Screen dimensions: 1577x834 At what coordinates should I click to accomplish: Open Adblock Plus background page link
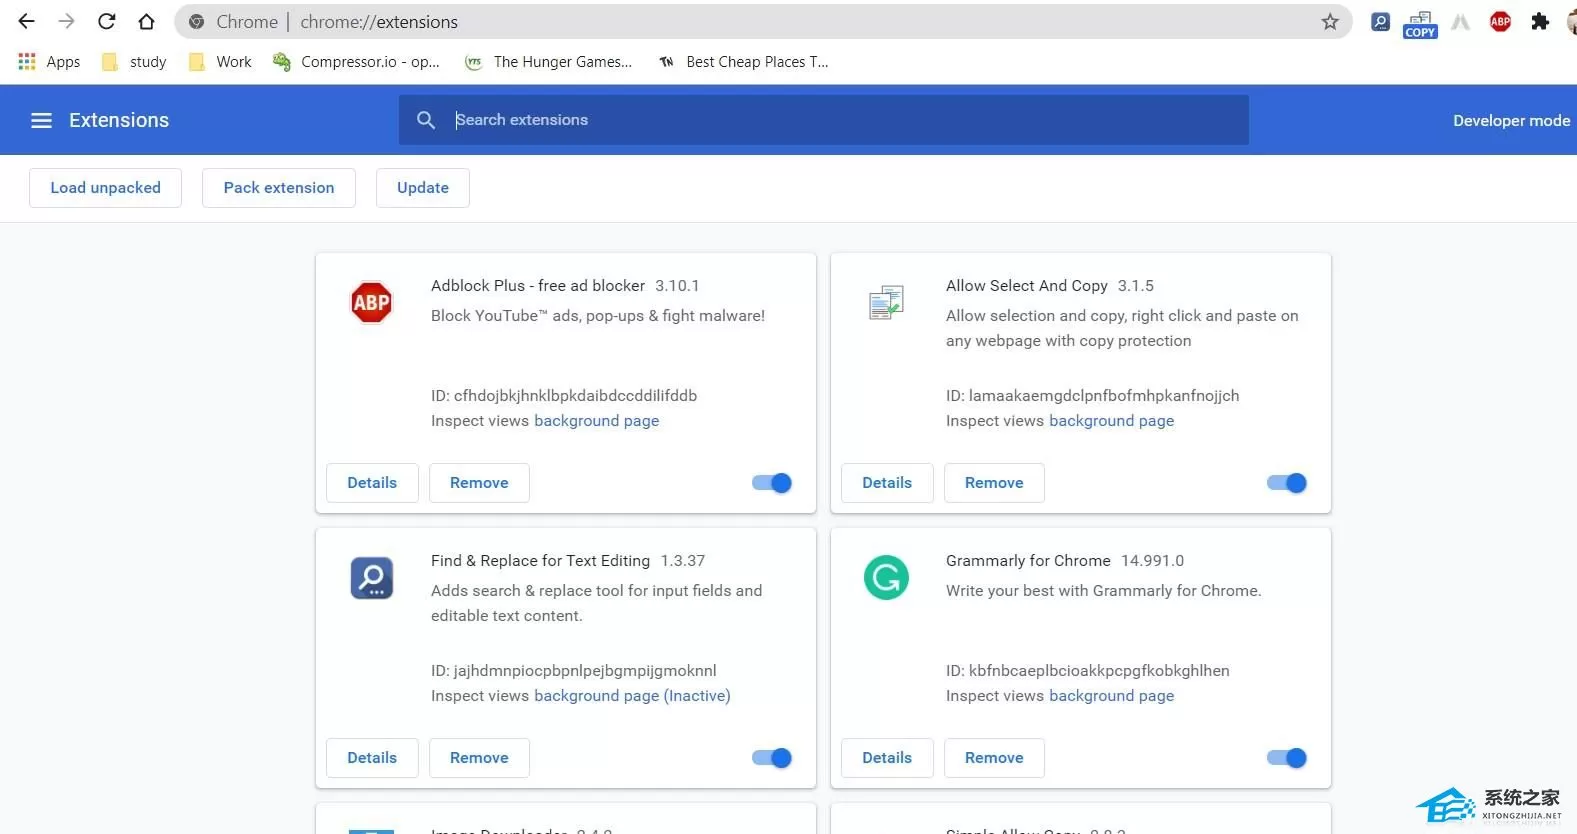[596, 421]
